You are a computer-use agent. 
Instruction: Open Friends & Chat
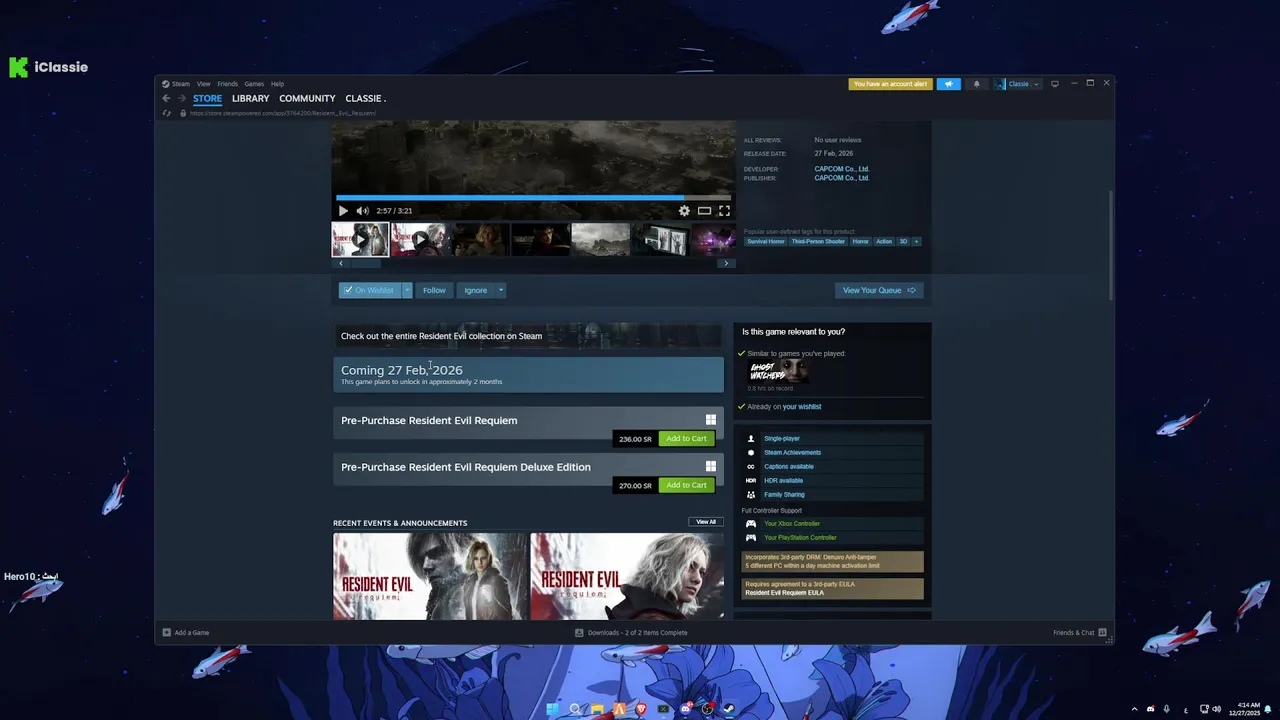point(1079,632)
